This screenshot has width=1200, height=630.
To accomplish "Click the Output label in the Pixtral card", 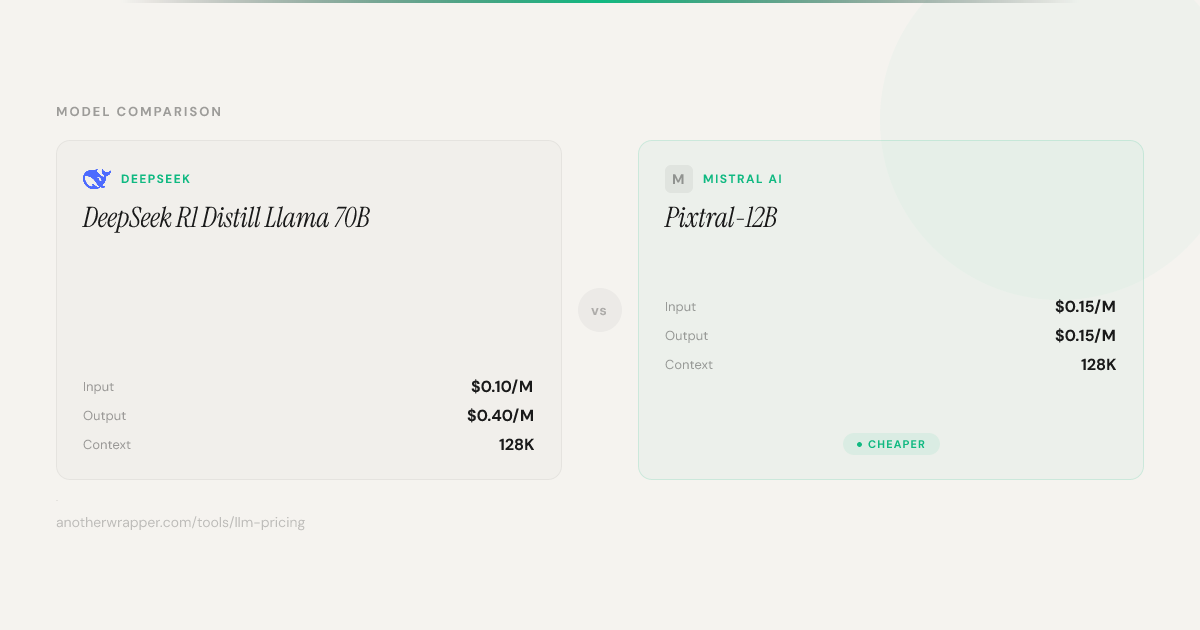I will coord(686,336).
